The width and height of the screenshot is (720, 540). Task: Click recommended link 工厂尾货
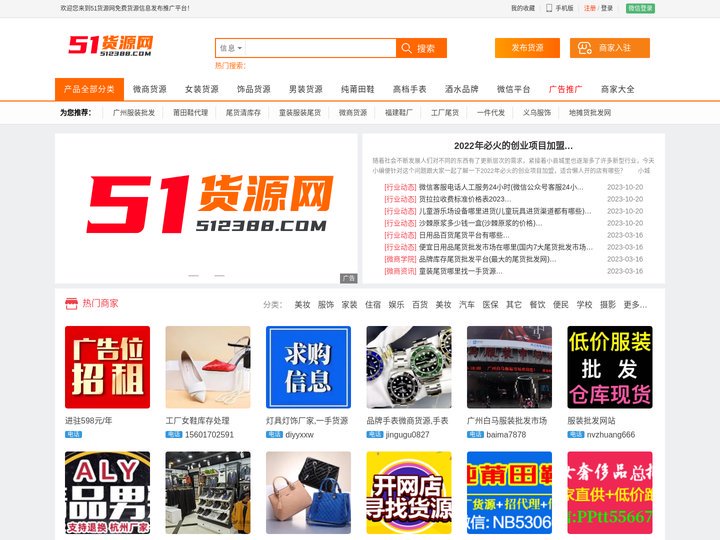coord(445,112)
